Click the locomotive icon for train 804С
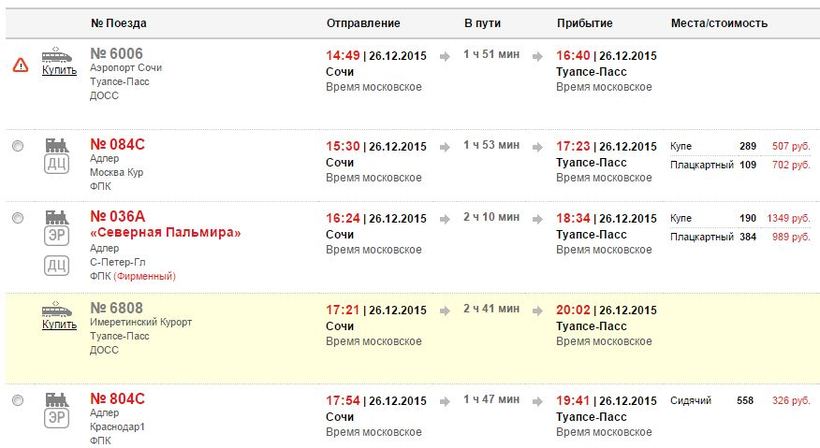This screenshot has height=448, width=820. tap(58, 400)
